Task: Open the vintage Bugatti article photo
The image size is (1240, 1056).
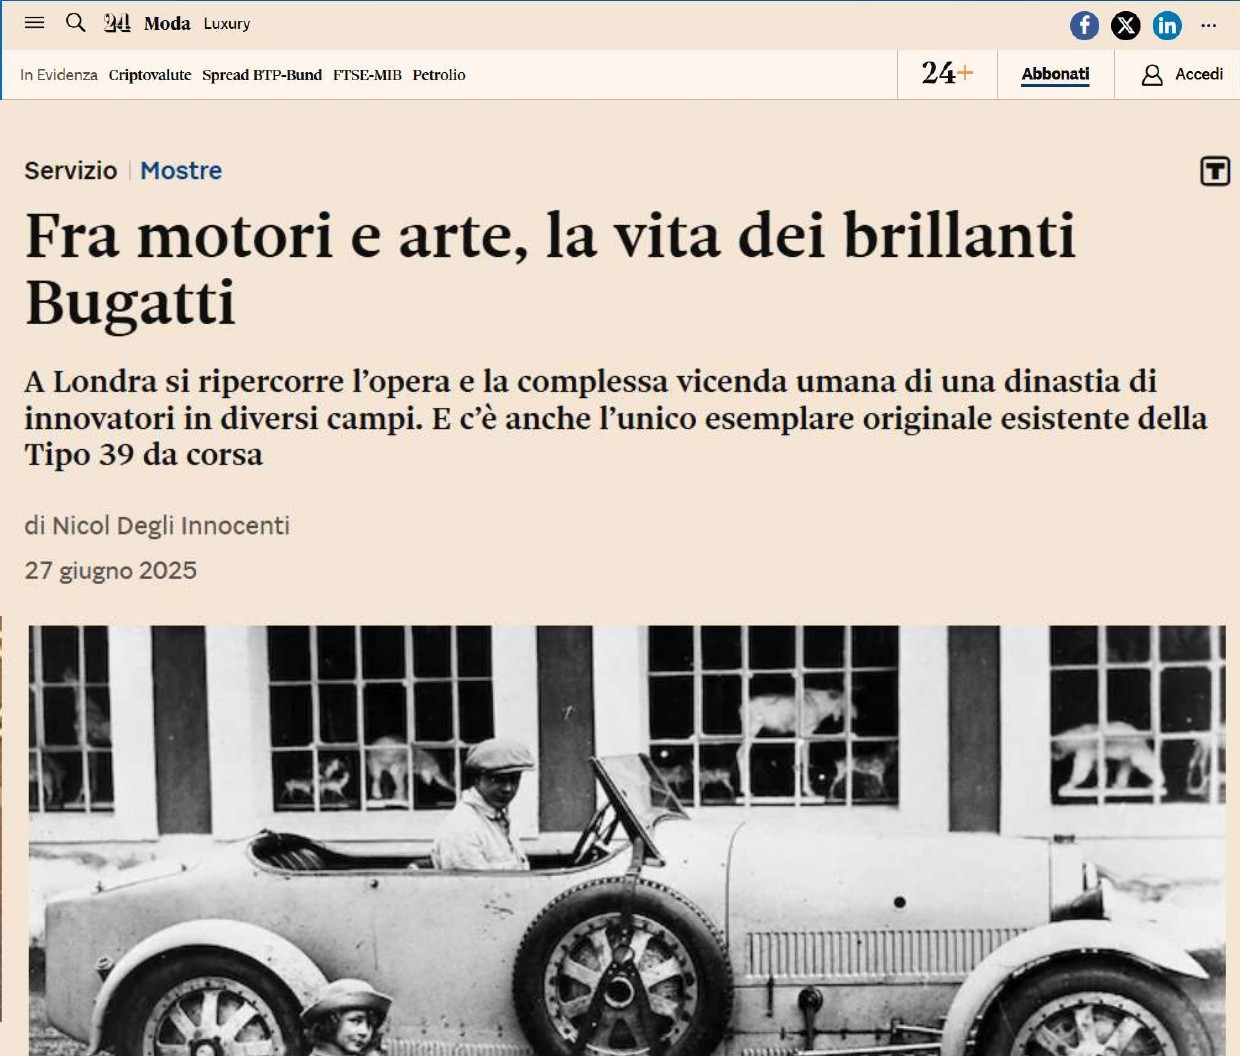Action: pos(627,840)
